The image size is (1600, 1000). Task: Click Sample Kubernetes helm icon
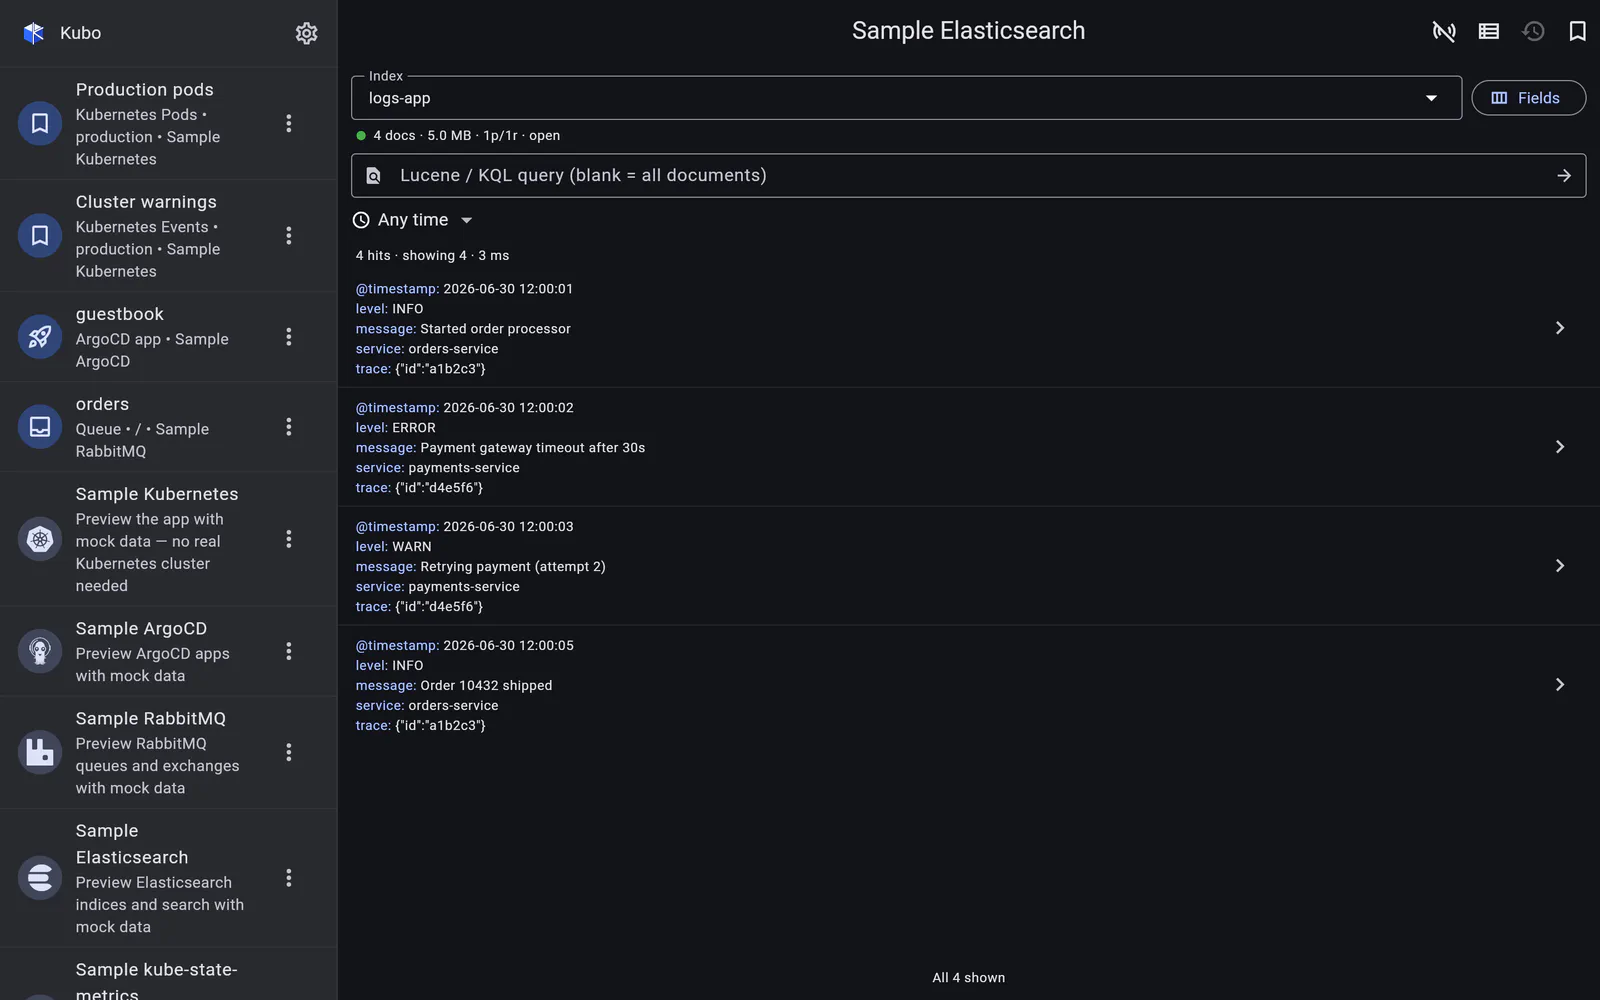tap(40, 539)
